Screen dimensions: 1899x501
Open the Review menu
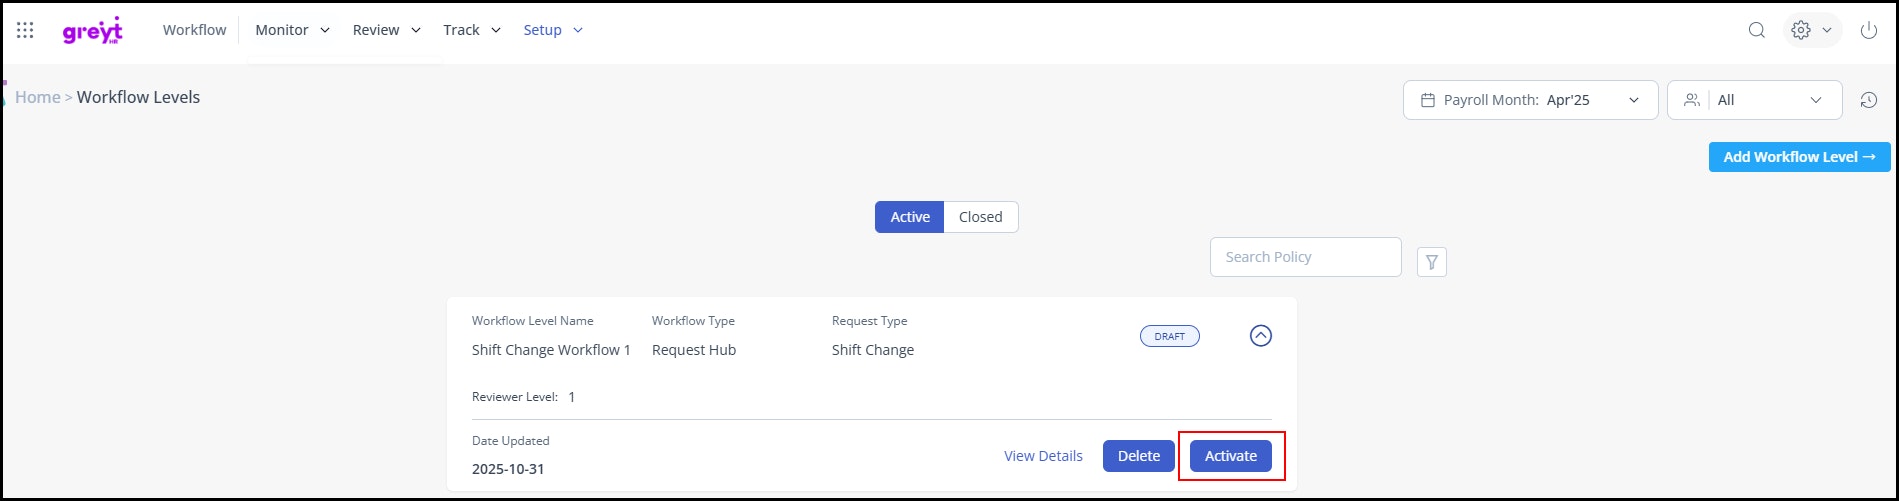click(386, 30)
